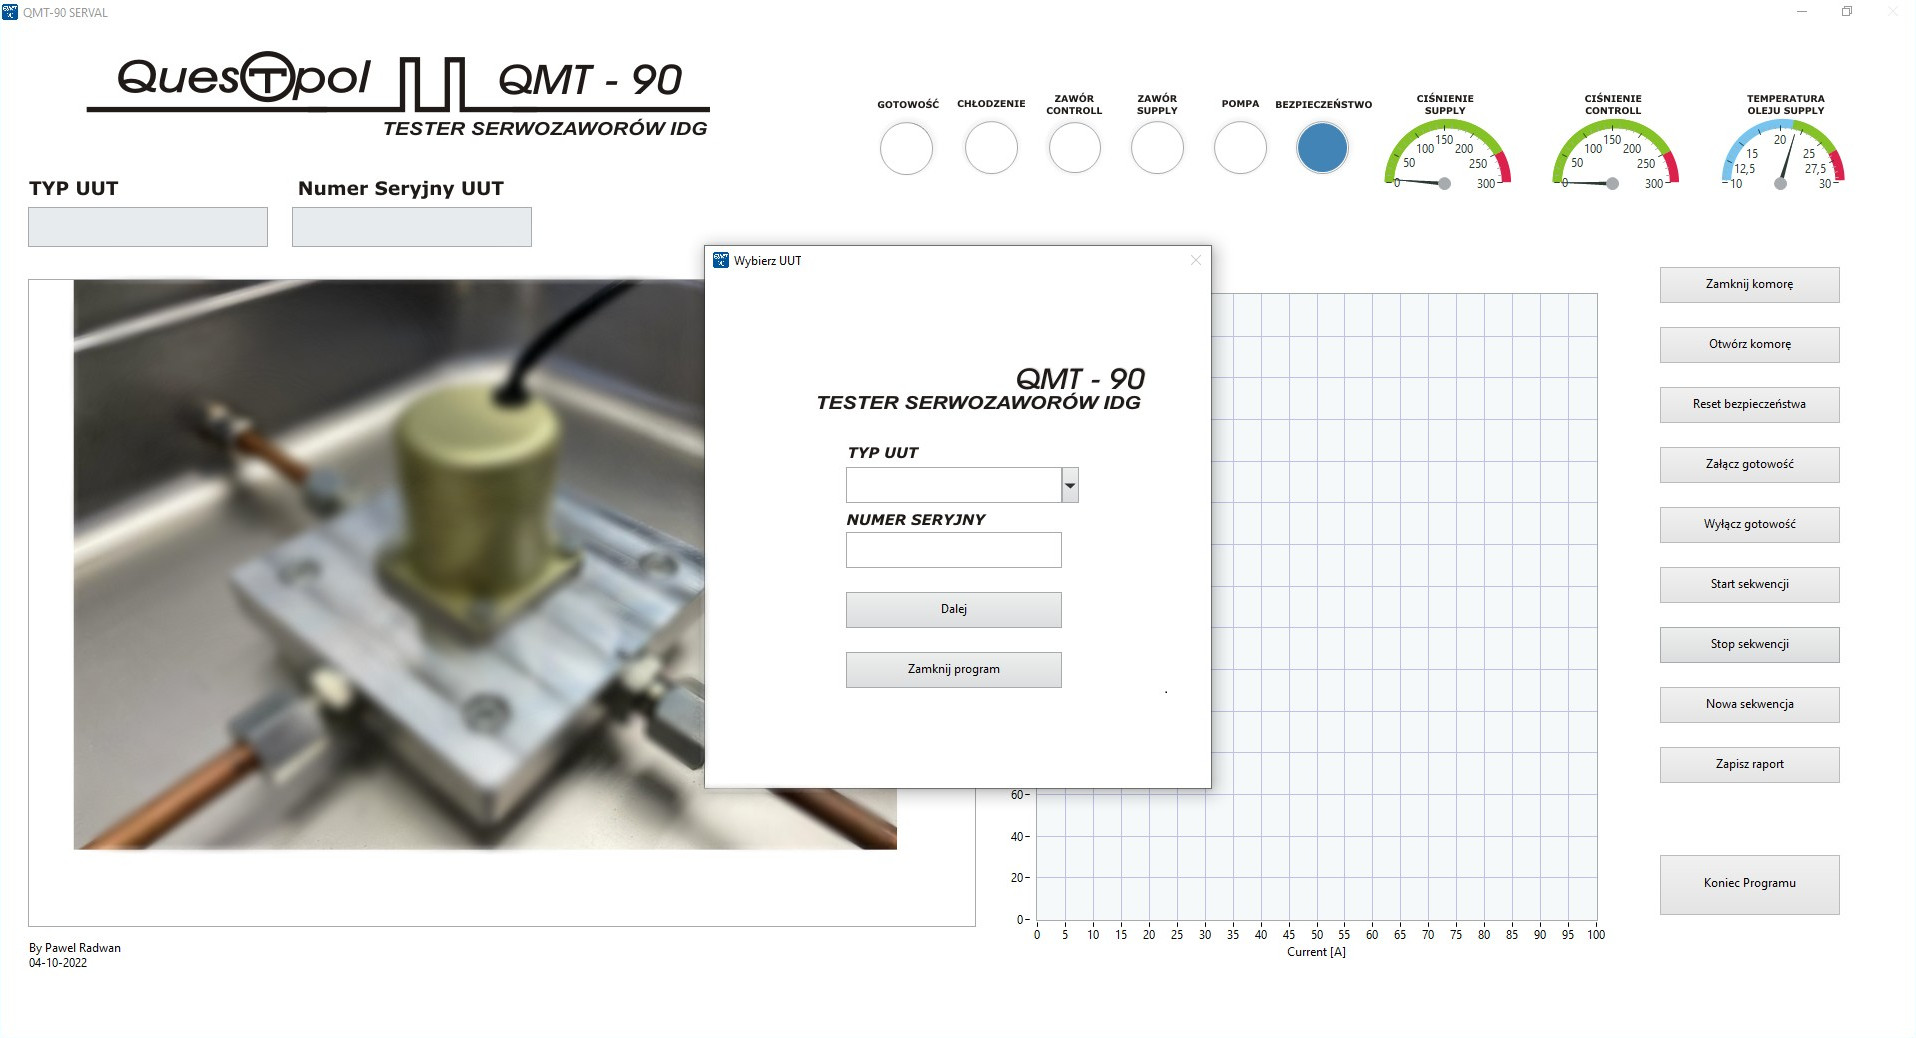This screenshot has height=1038, width=1916.
Task: Click the CIŚNIENIE SUPPLY pressure gauge
Action: (1447, 154)
